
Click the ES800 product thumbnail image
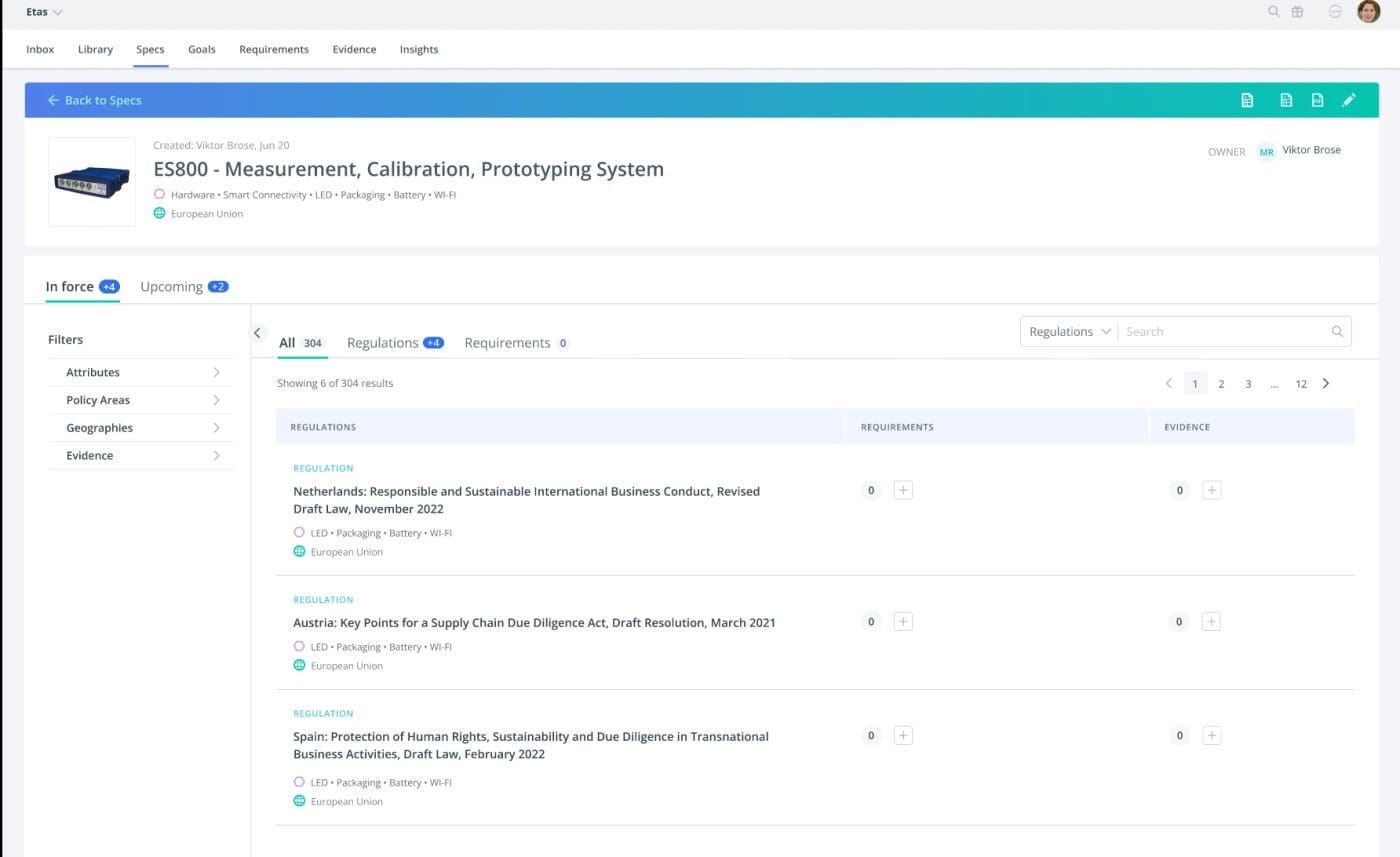point(92,182)
